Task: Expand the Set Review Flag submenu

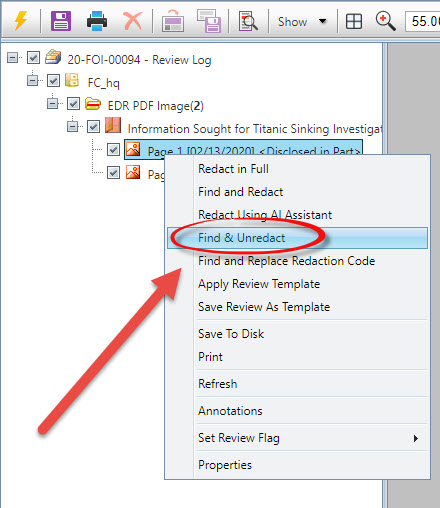Action: [x=297, y=438]
